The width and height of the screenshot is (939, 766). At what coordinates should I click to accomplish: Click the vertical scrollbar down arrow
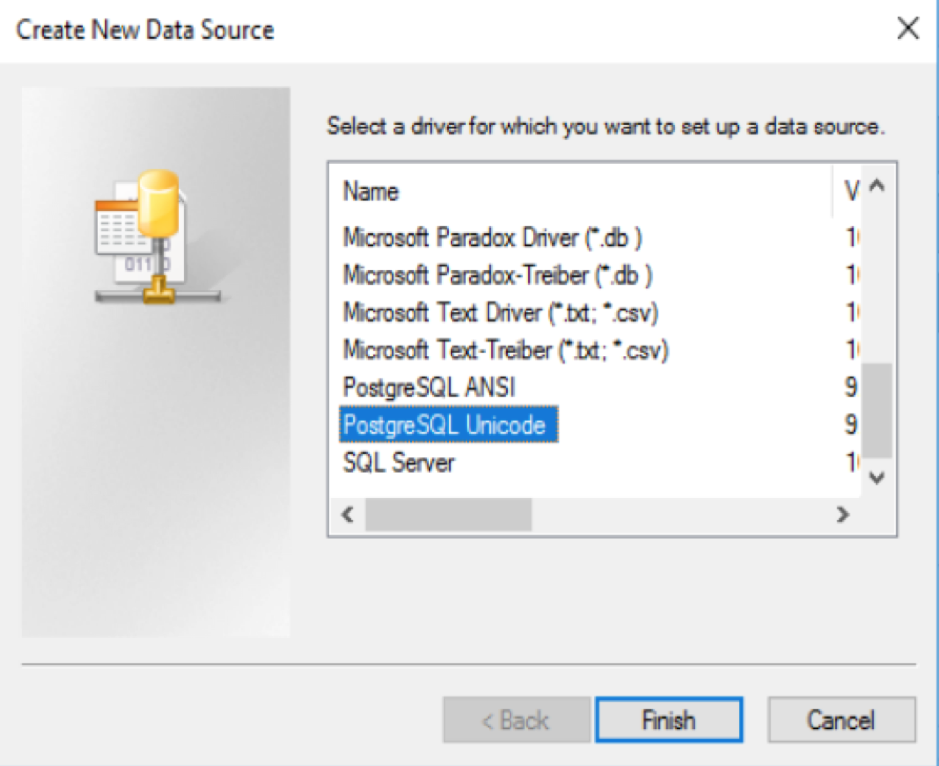pos(877,478)
